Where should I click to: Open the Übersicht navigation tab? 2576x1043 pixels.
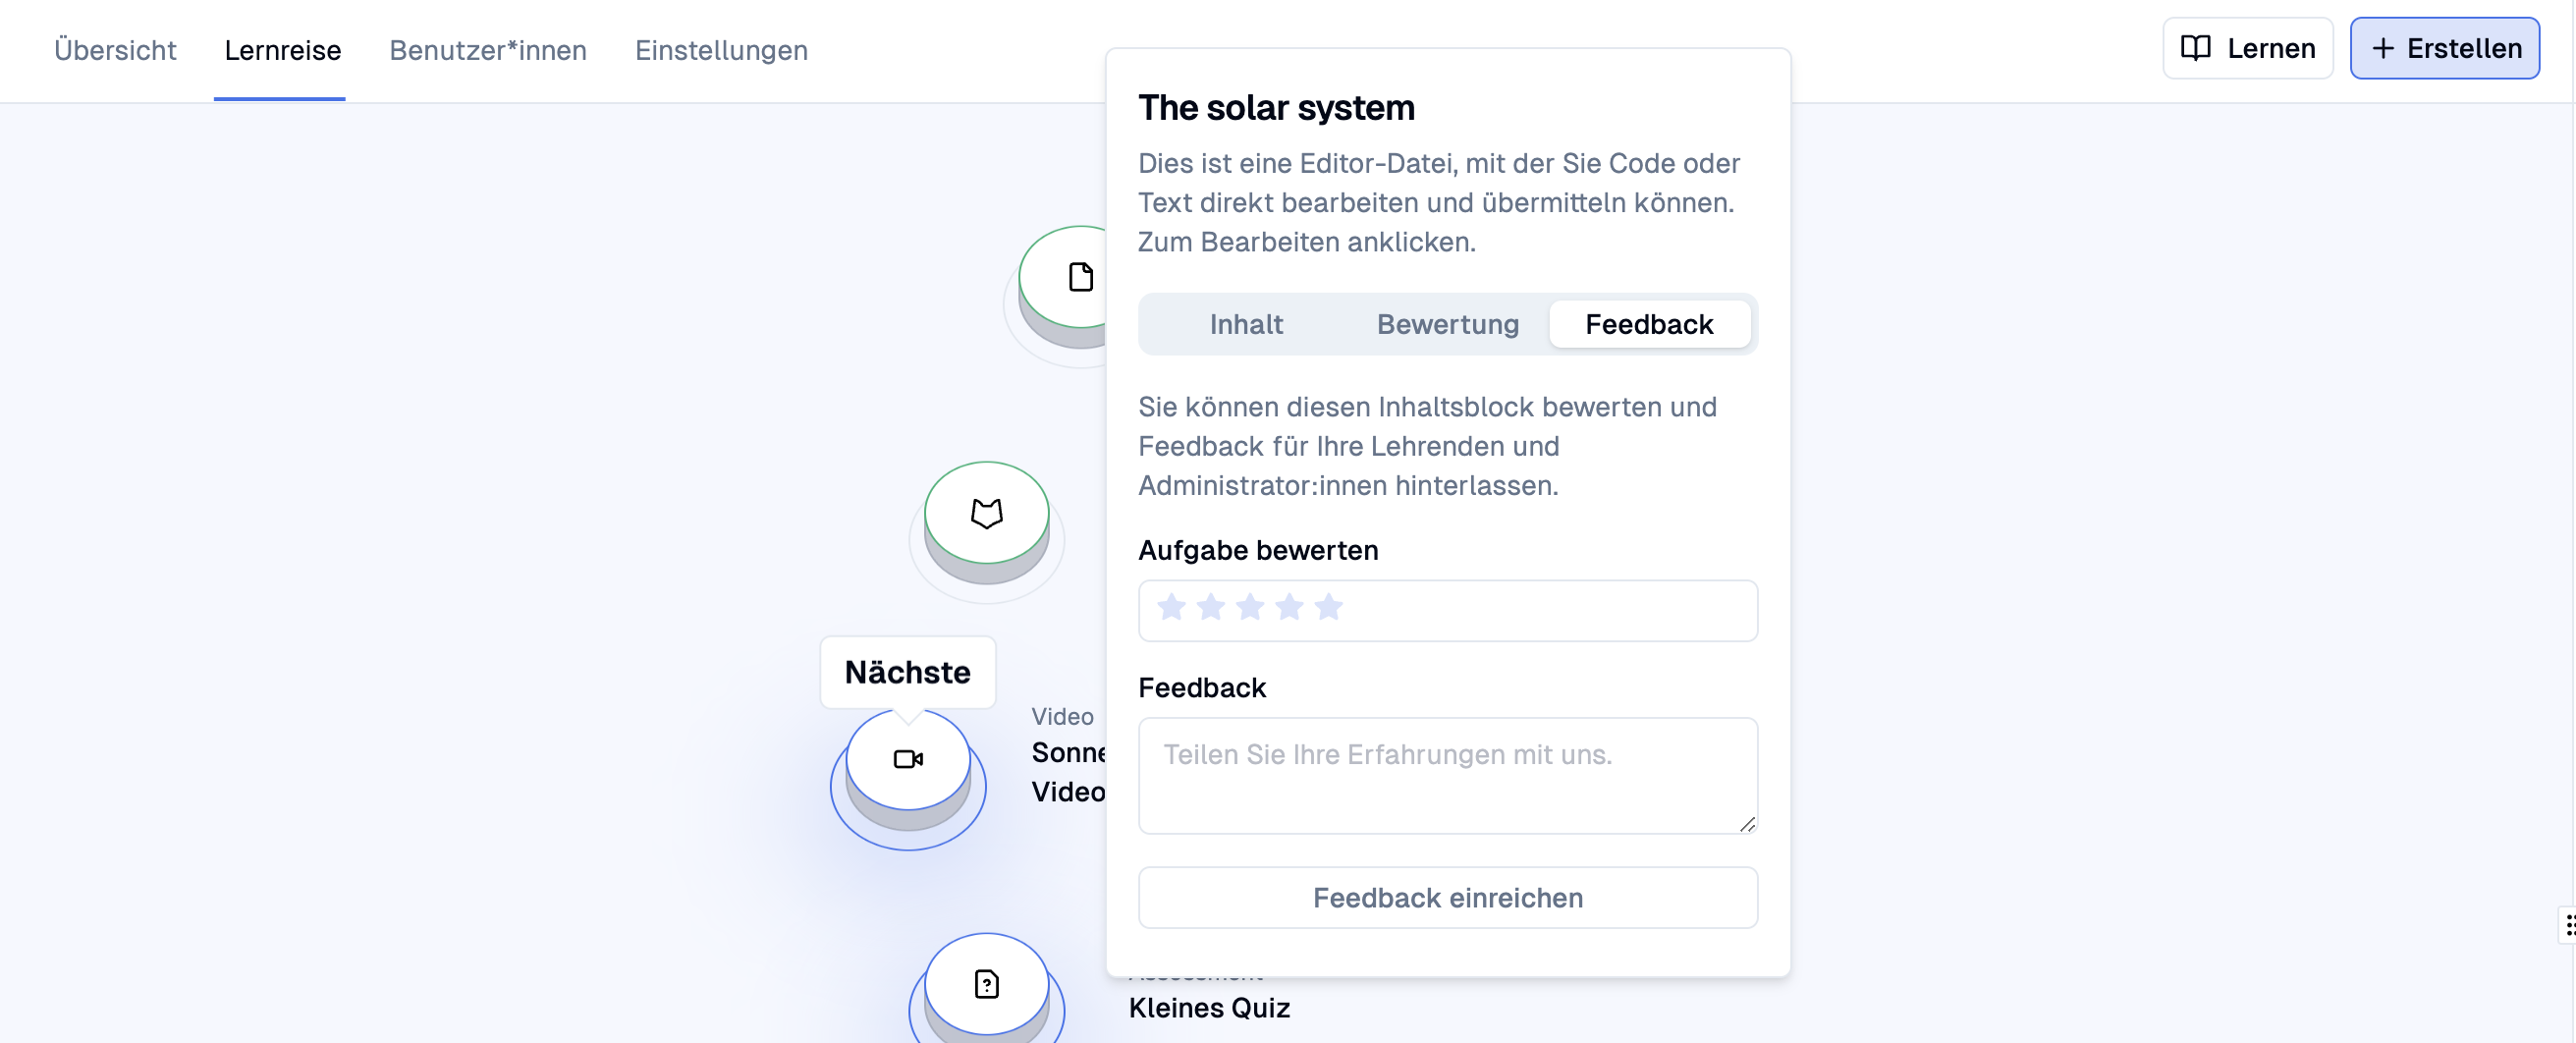[115, 50]
